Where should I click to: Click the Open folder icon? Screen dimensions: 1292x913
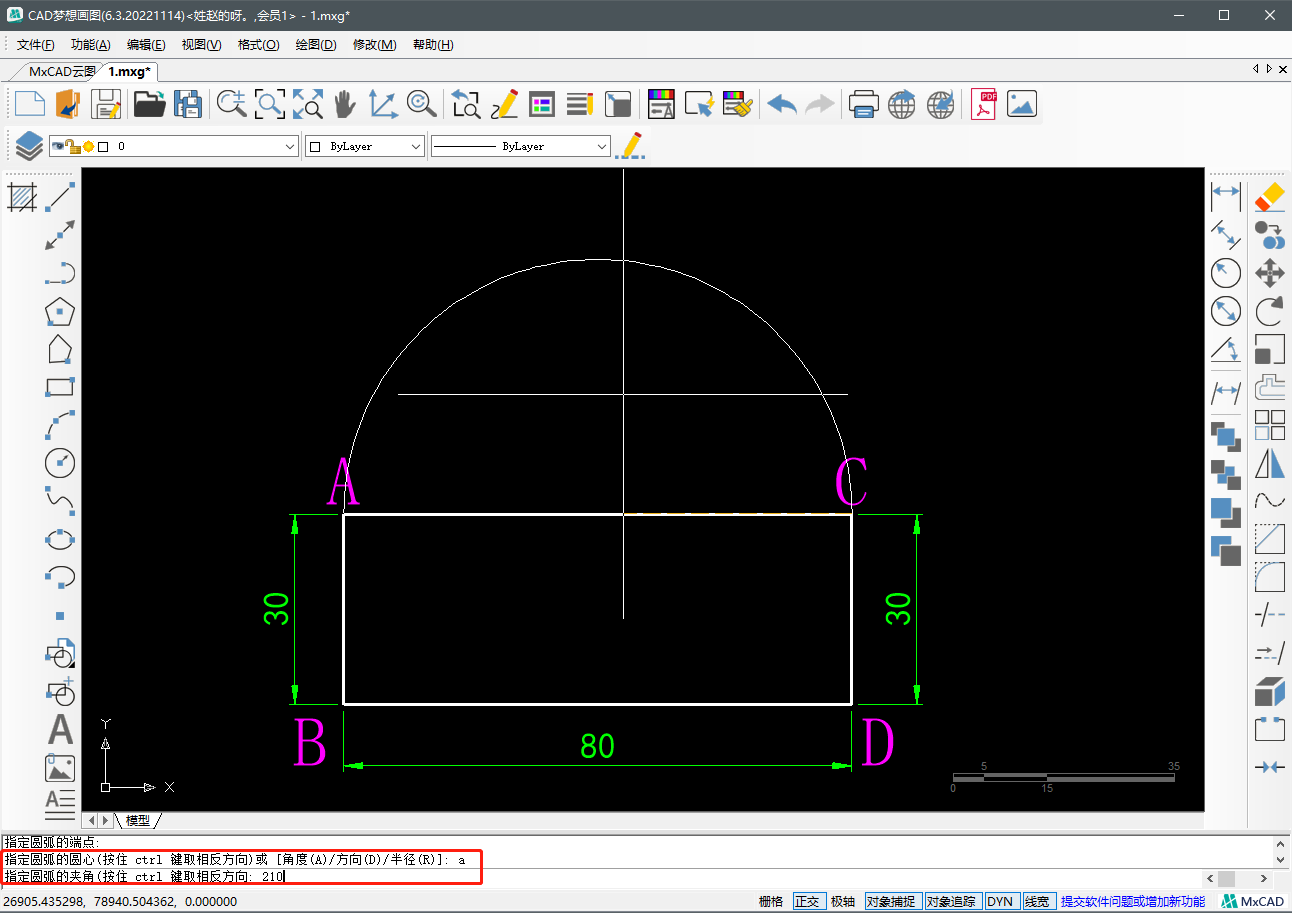pos(149,104)
